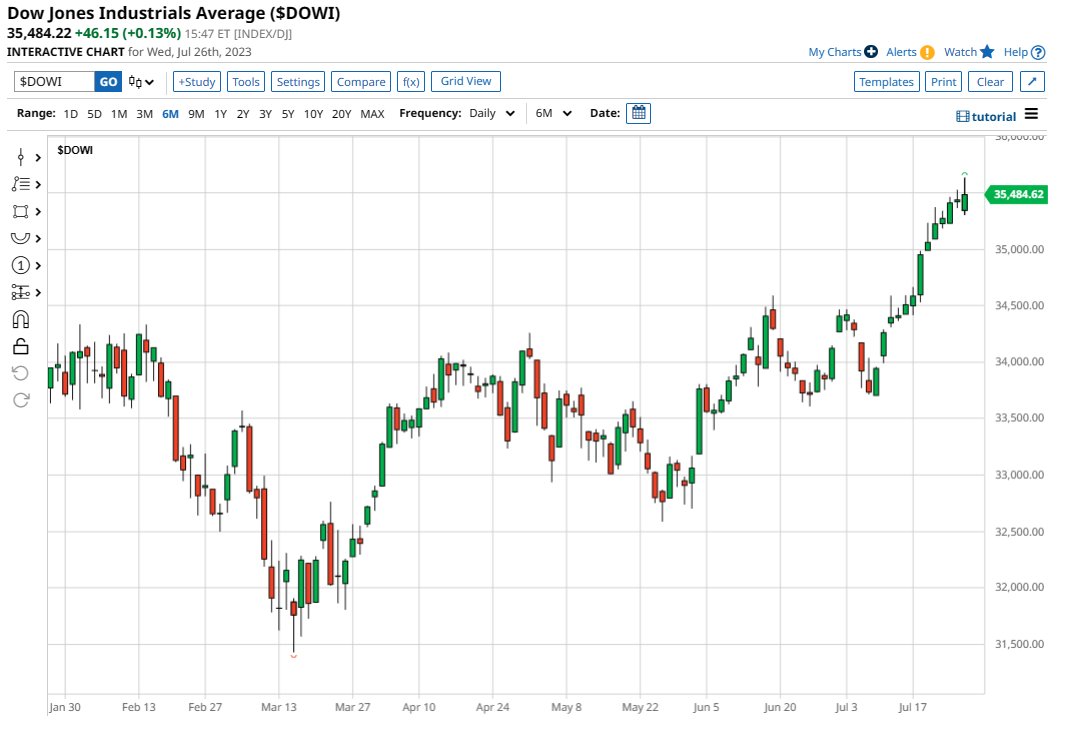Screen dimensions: 1067x739
Task: Select the 5D range
Action: click(95, 114)
